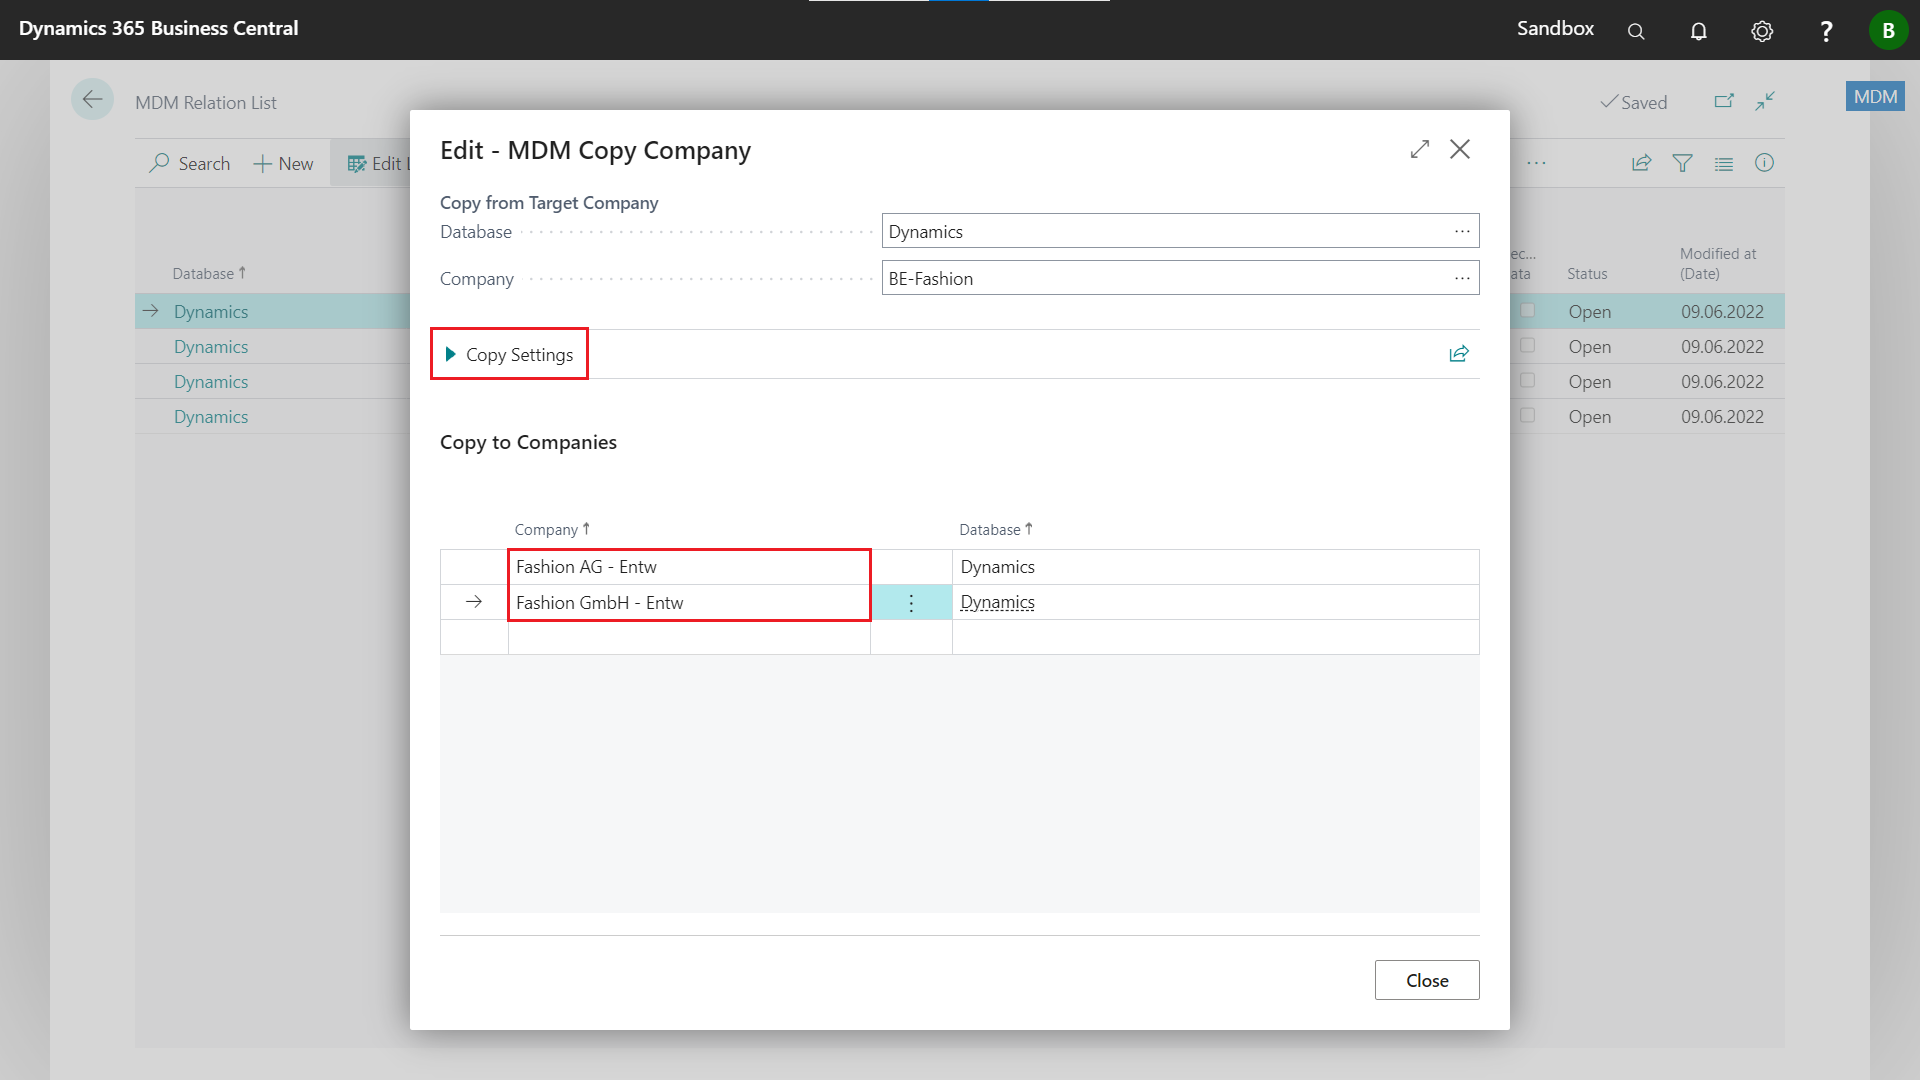
Task: Toggle checkbox in third Open row
Action: pyautogui.click(x=1527, y=380)
